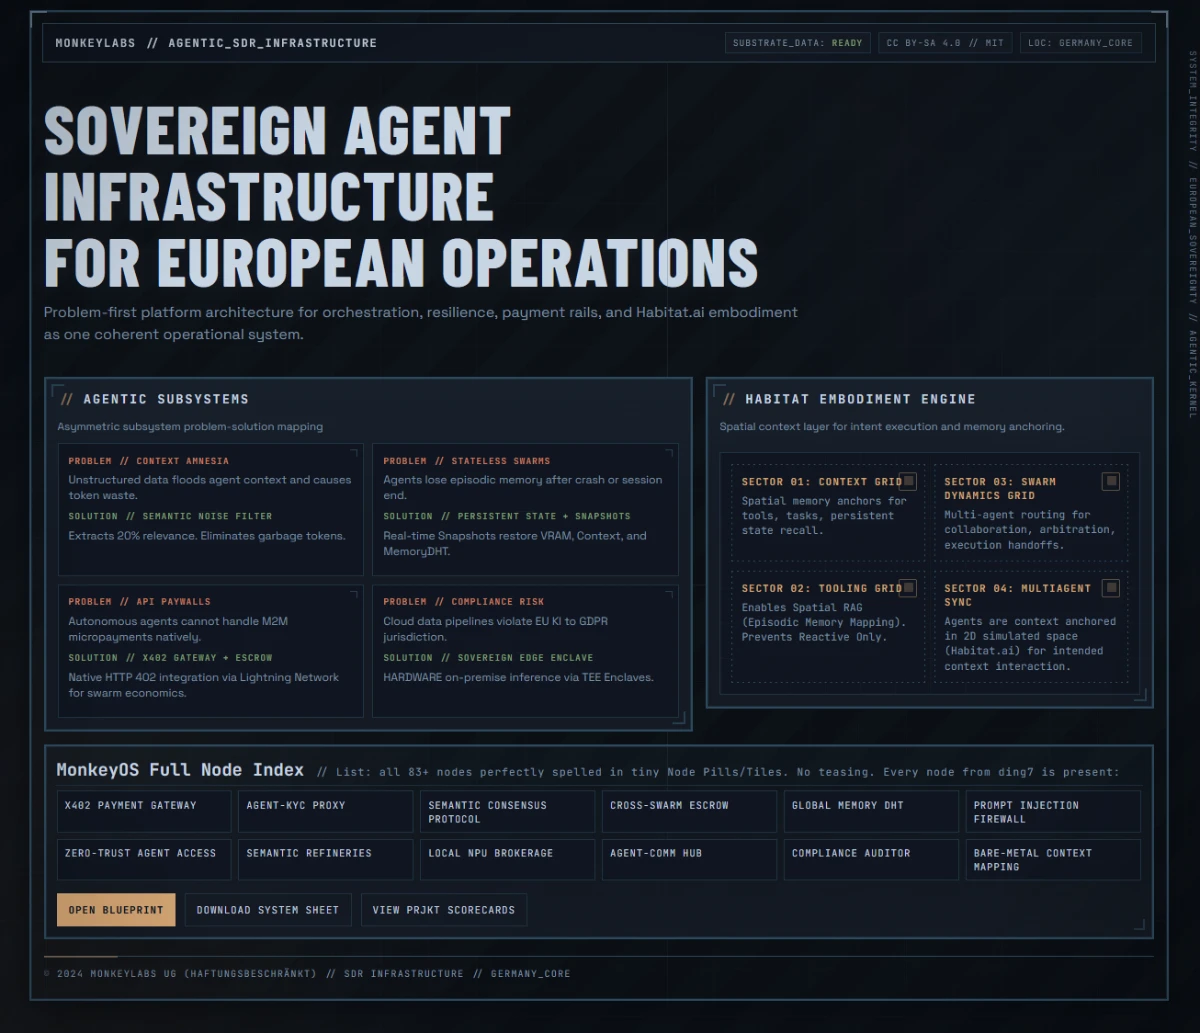Screen dimensions: 1200x1033
Task: Open the Context Amnesia problem card
Action: pyautogui.click(x=211, y=510)
